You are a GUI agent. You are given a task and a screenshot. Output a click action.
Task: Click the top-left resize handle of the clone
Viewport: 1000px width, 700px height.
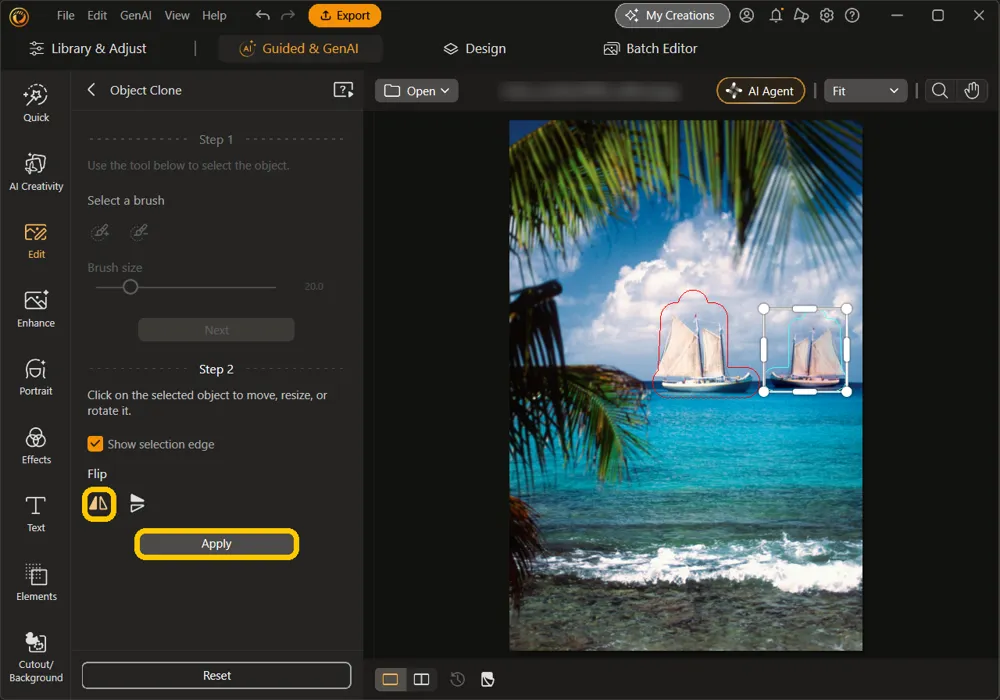[x=763, y=309]
